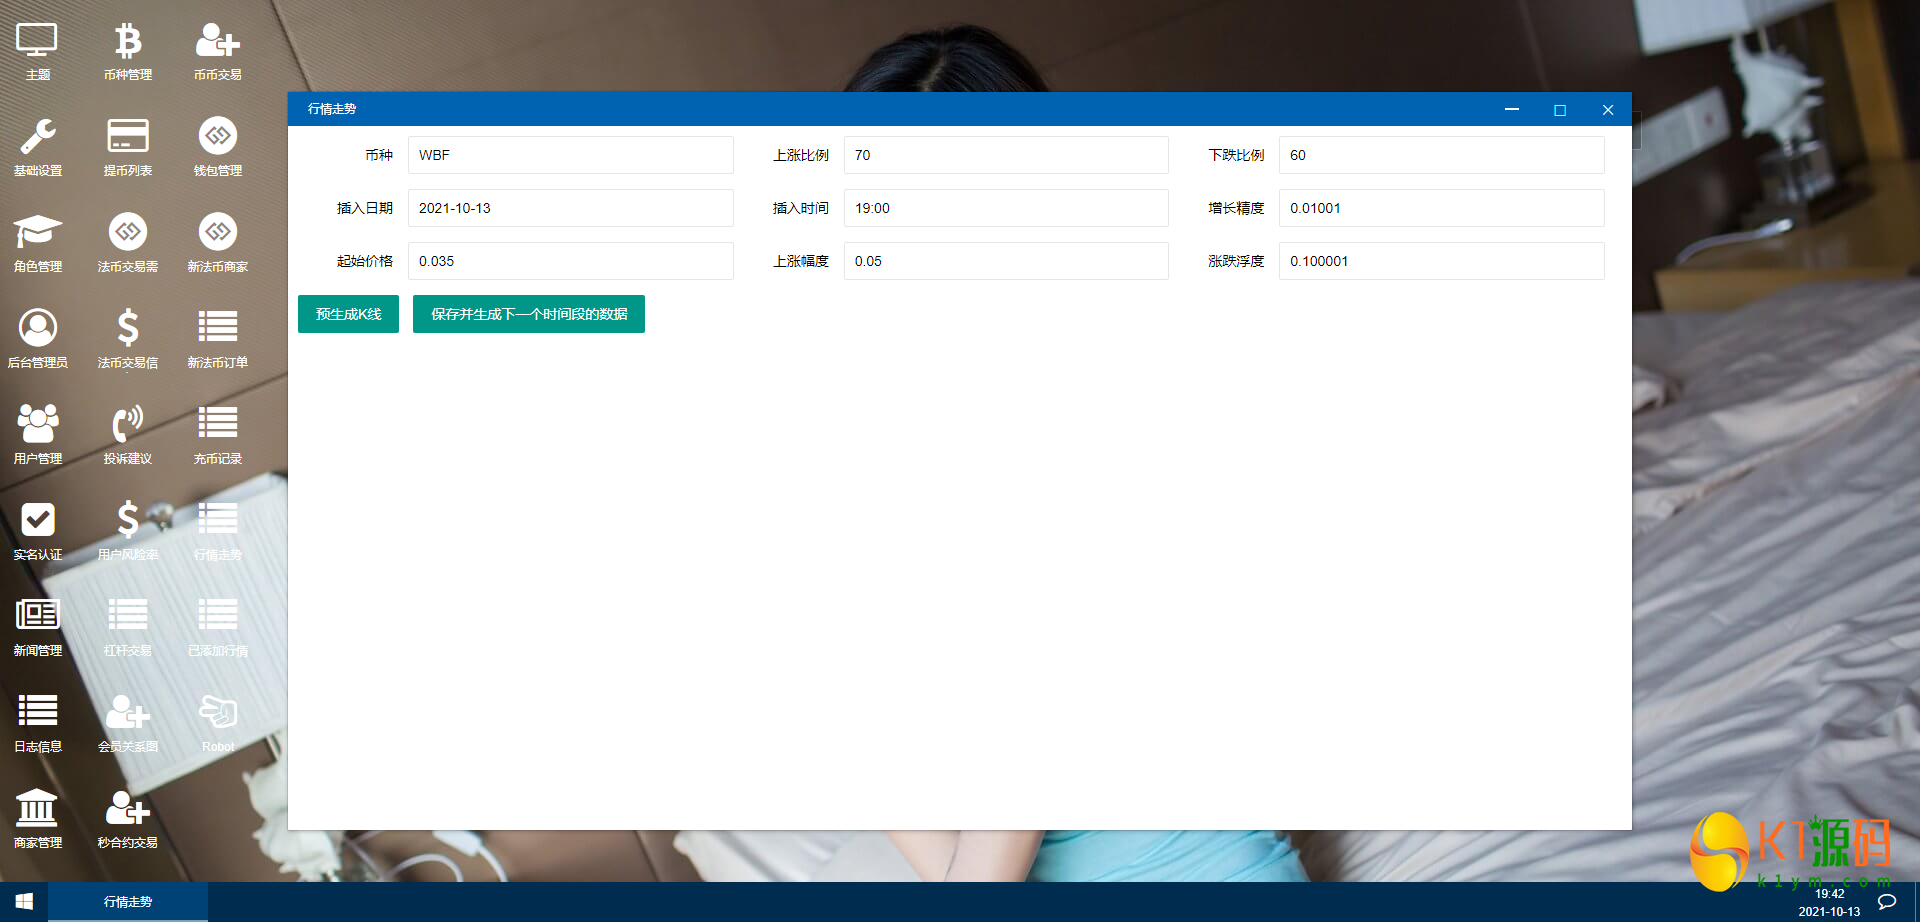Open the 法币交易需 icon

pyautogui.click(x=128, y=243)
